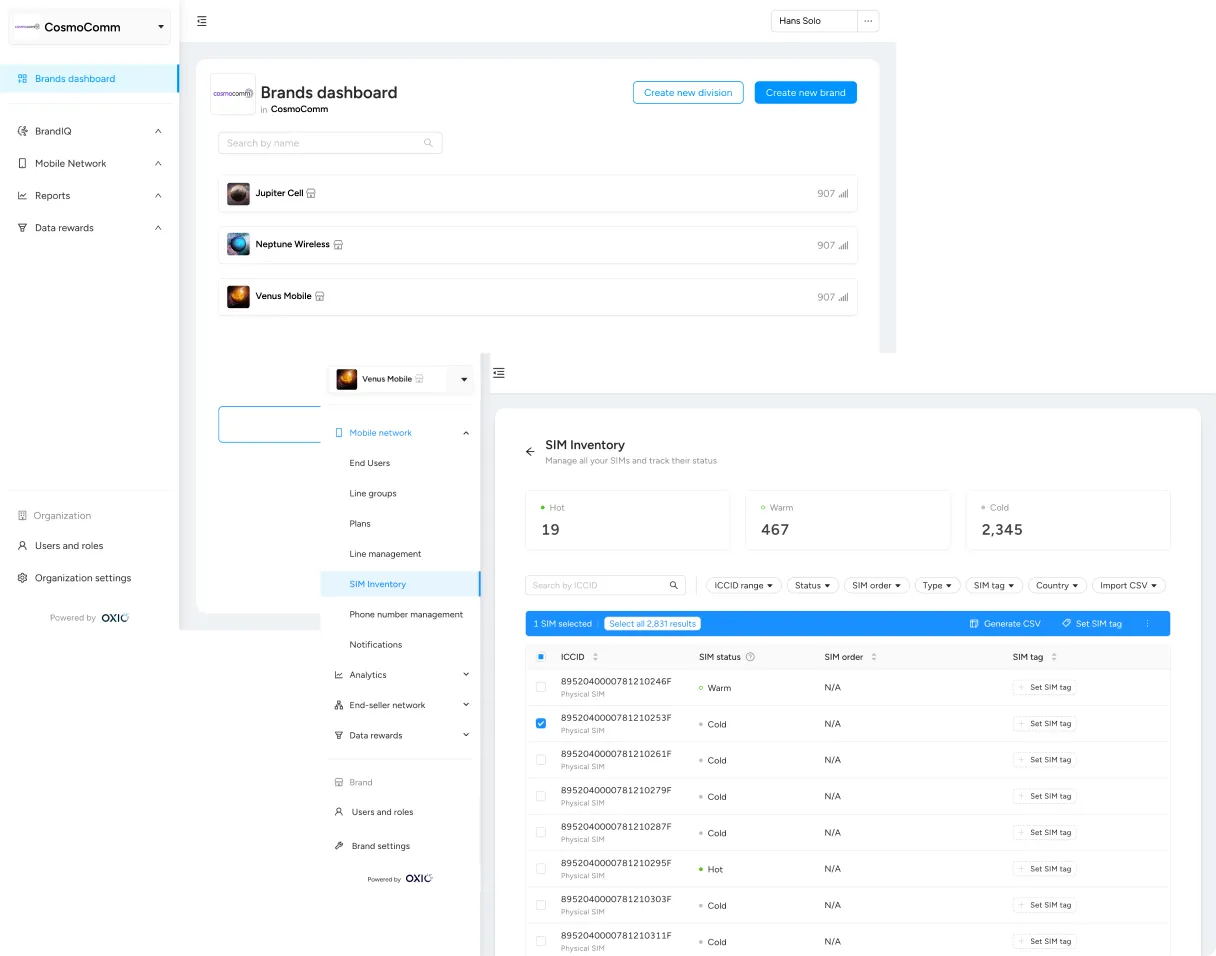The height and width of the screenshot is (956, 1216).
Task: Click the Venus Mobile avatar in brands list
Action: [x=238, y=297]
